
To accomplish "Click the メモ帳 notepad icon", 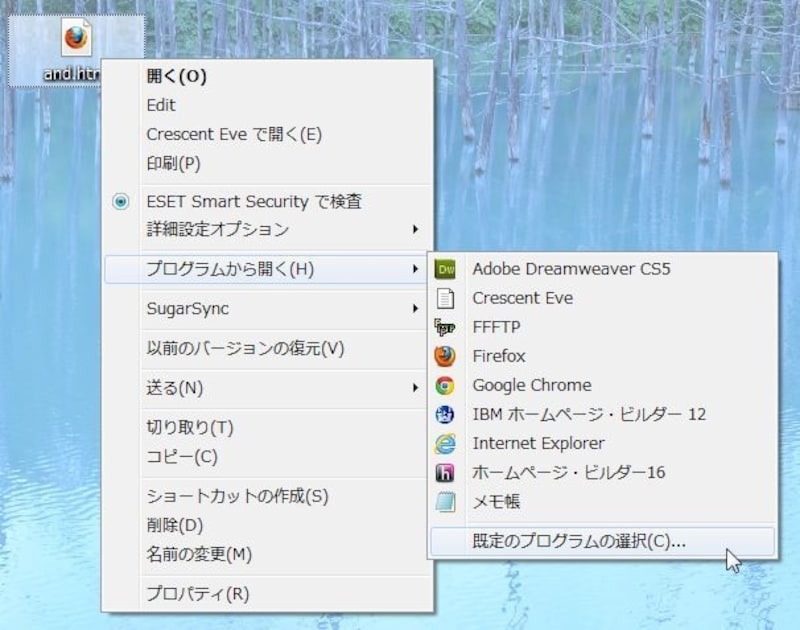I will [x=445, y=501].
